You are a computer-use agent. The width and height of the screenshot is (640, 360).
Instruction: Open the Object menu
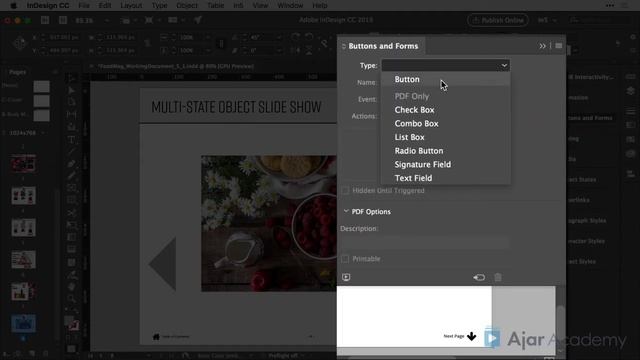coord(187,5)
